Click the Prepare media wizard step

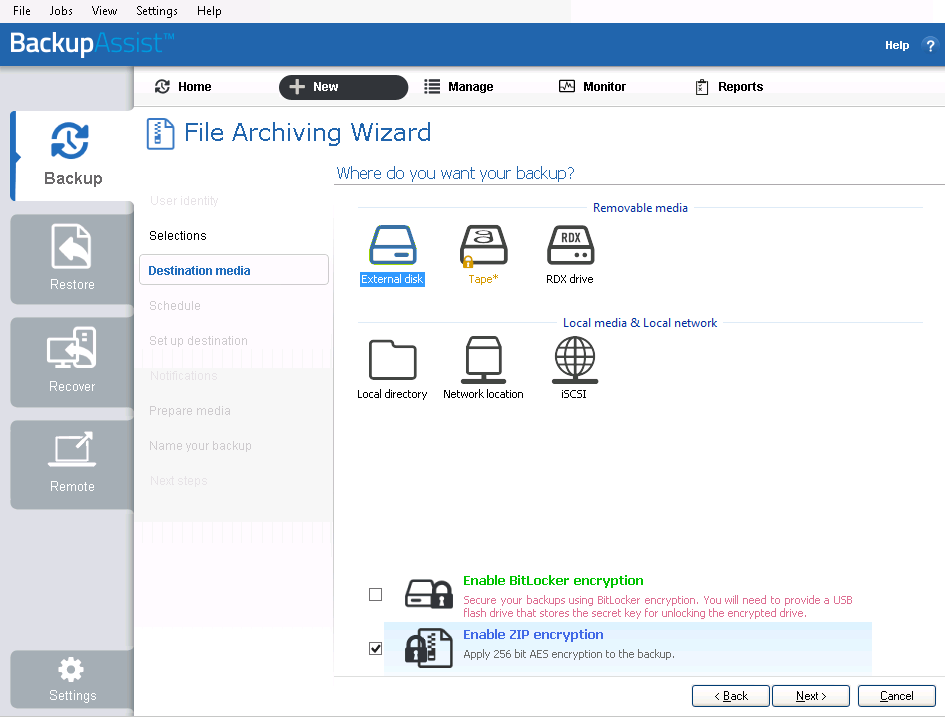coord(190,410)
